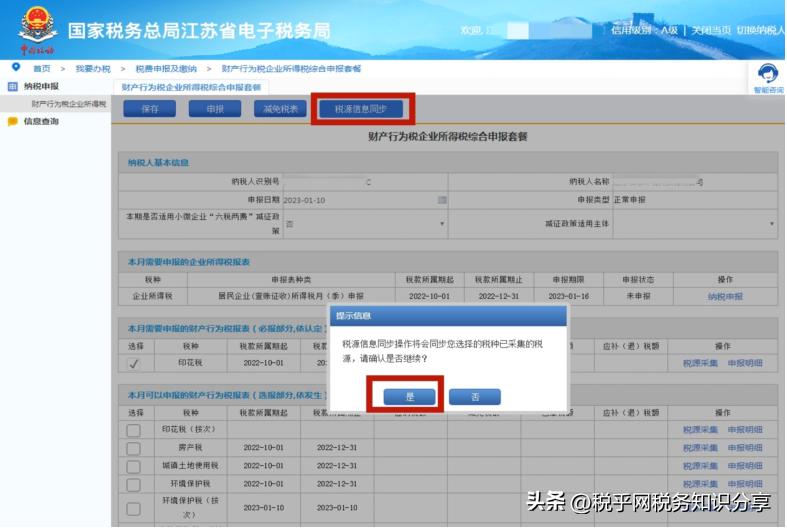This screenshot has width=787, height=528.
Task: Click the 2023-01-16 申报期限 cell
Action: coord(569,296)
